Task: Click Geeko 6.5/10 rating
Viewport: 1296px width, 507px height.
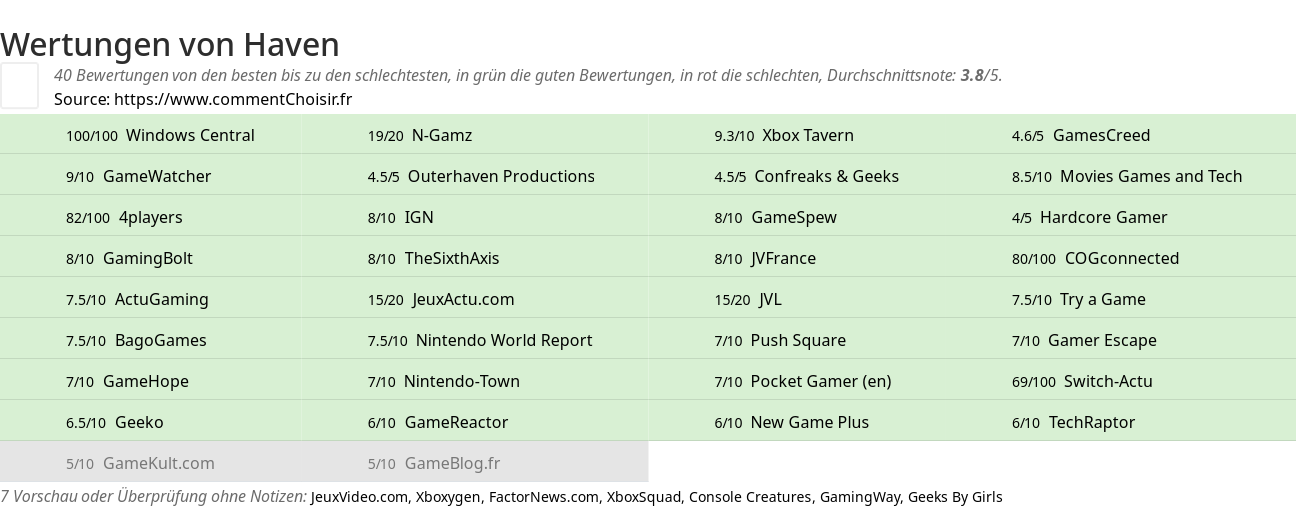Action: coord(114,422)
